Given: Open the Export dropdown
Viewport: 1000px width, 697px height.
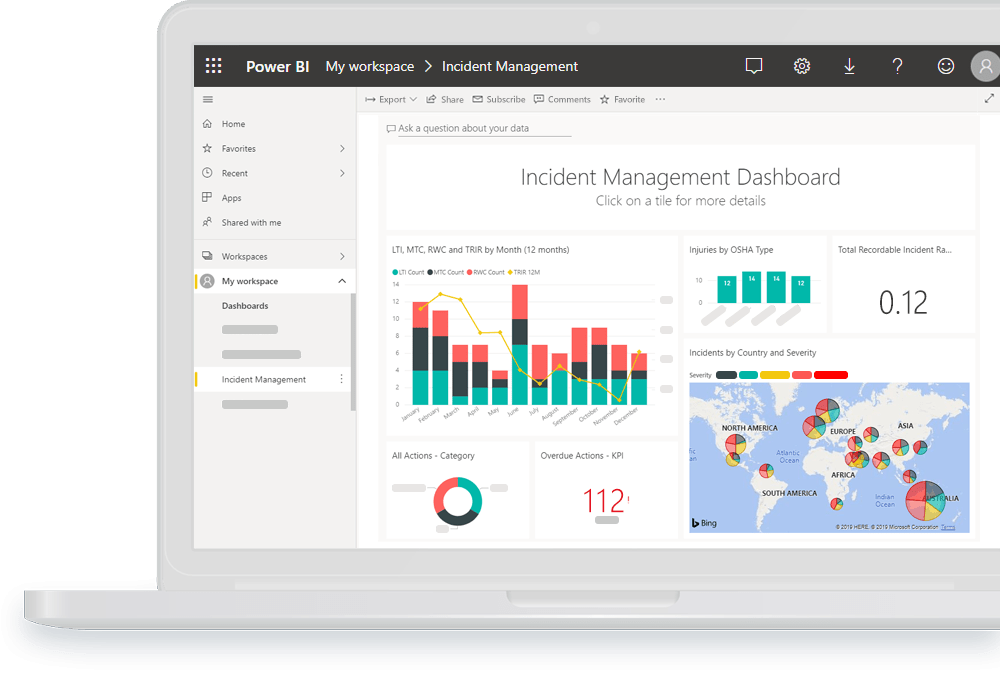Looking at the screenshot, I should pyautogui.click(x=391, y=99).
